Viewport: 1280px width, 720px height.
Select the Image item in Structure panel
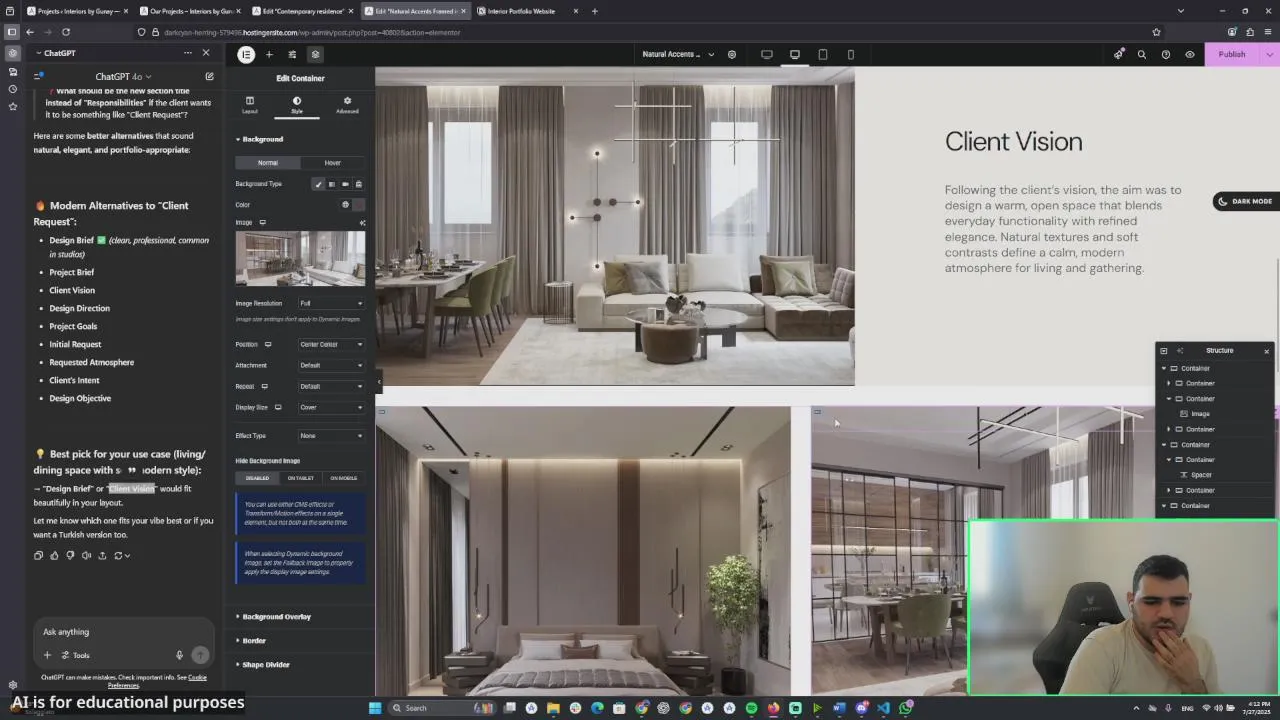[x=1200, y=414]
